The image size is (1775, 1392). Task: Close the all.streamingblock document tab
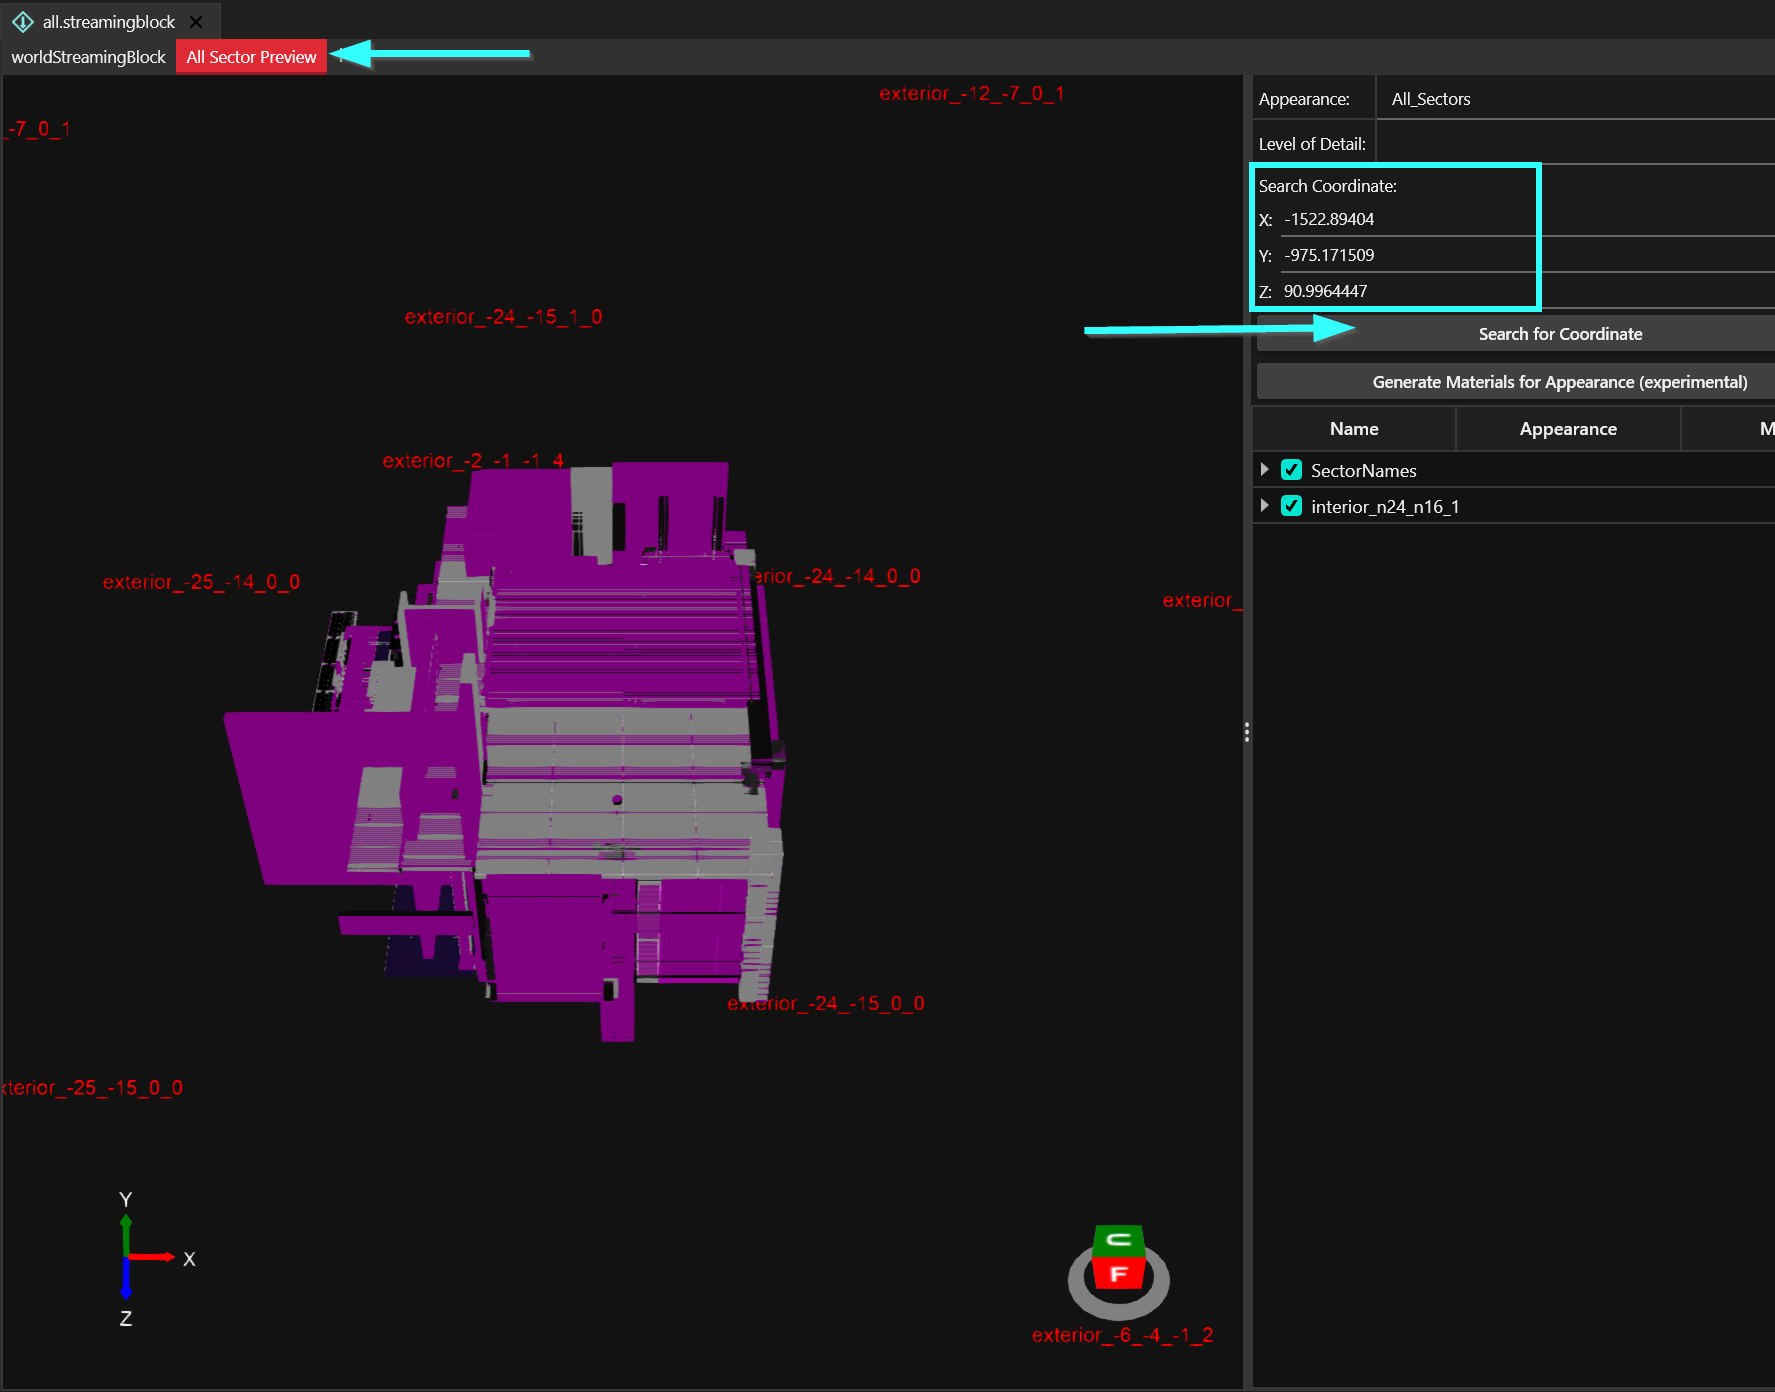pyautogui.click(x=196, y=21)
